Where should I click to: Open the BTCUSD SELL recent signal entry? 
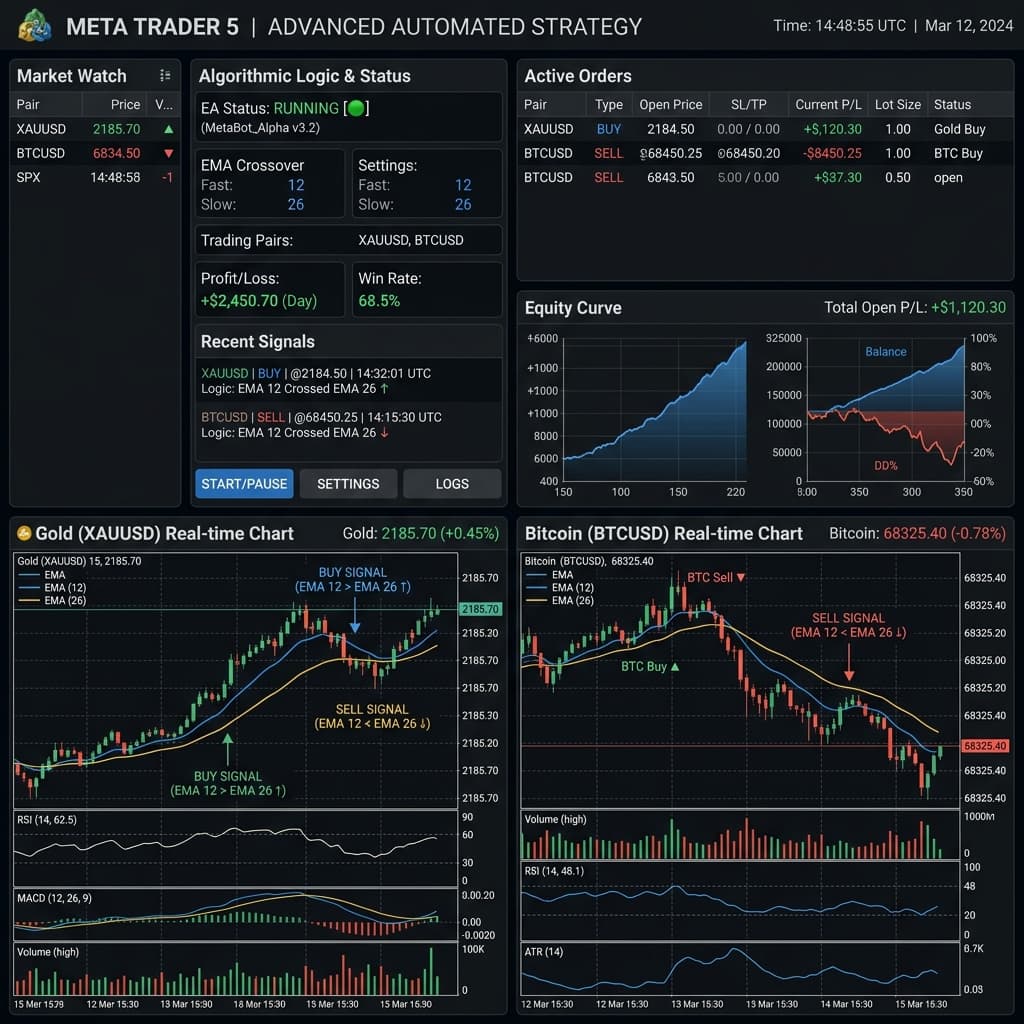pos(349,425)
